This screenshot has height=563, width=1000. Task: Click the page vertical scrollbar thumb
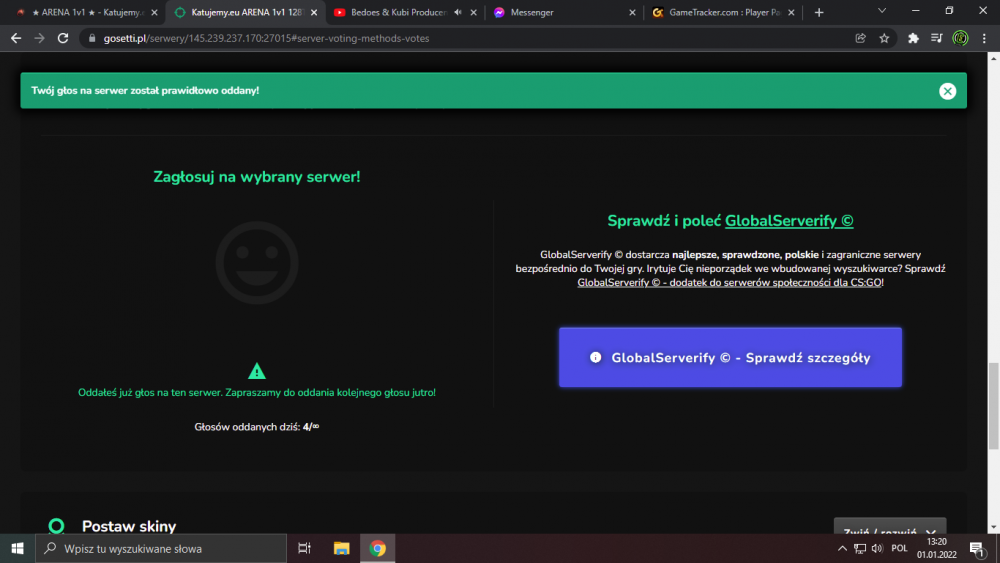tap(994, 406)
